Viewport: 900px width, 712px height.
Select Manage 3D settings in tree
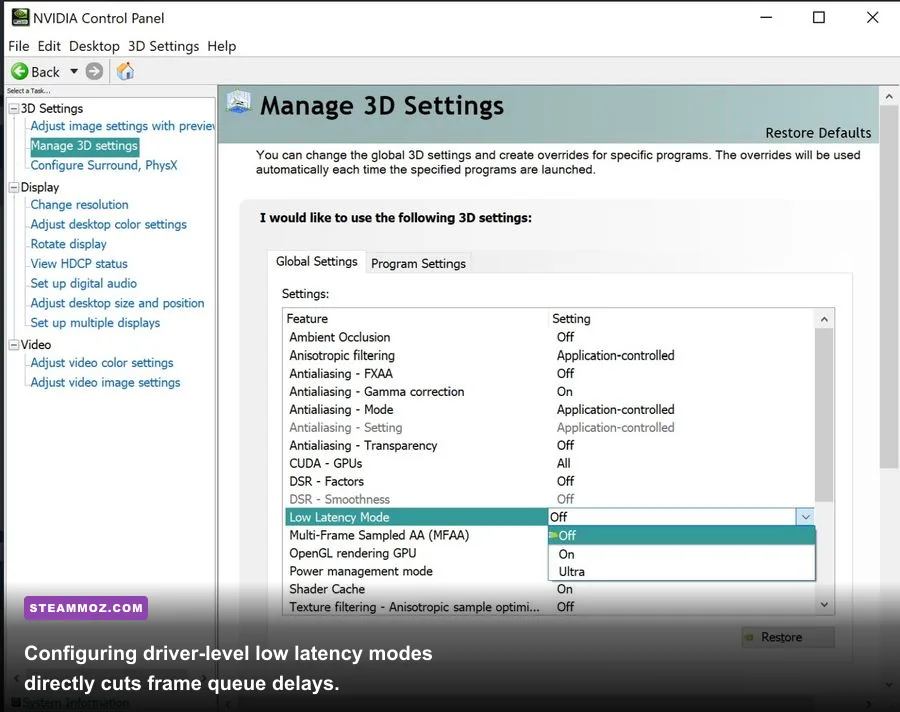(x=84, y=146)
